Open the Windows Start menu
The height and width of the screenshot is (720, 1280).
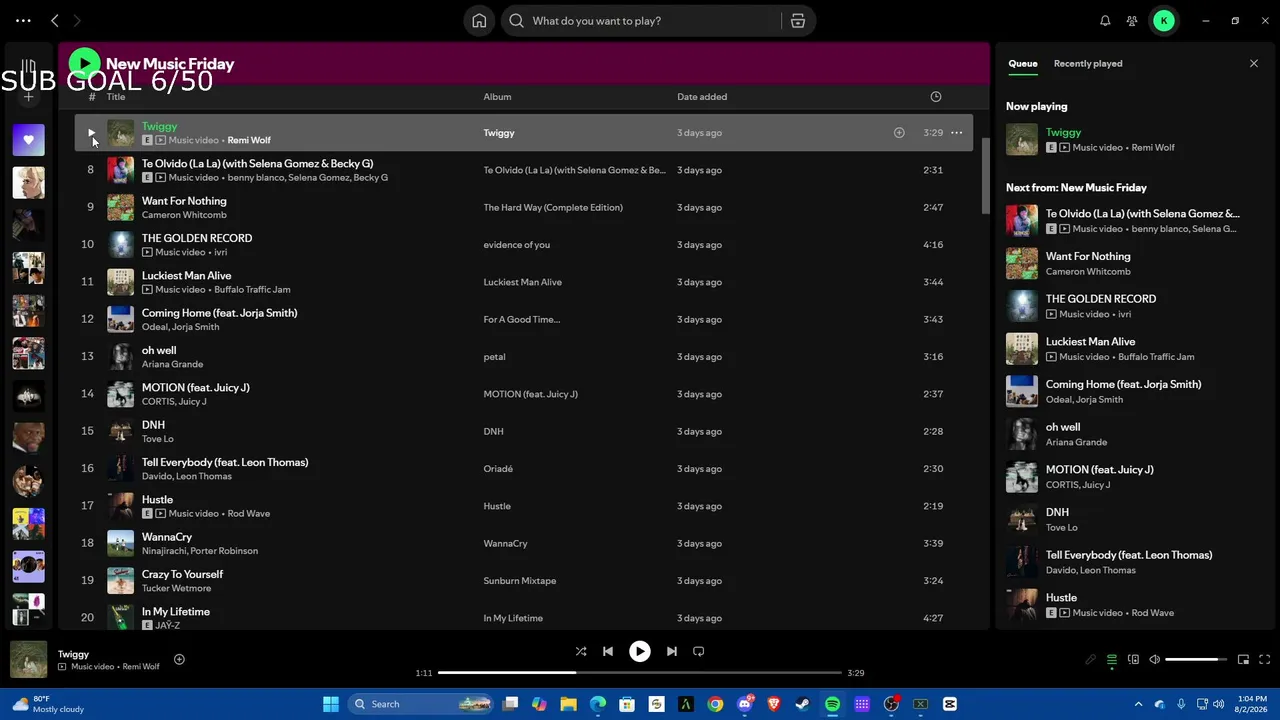click(x=331, y=704)
